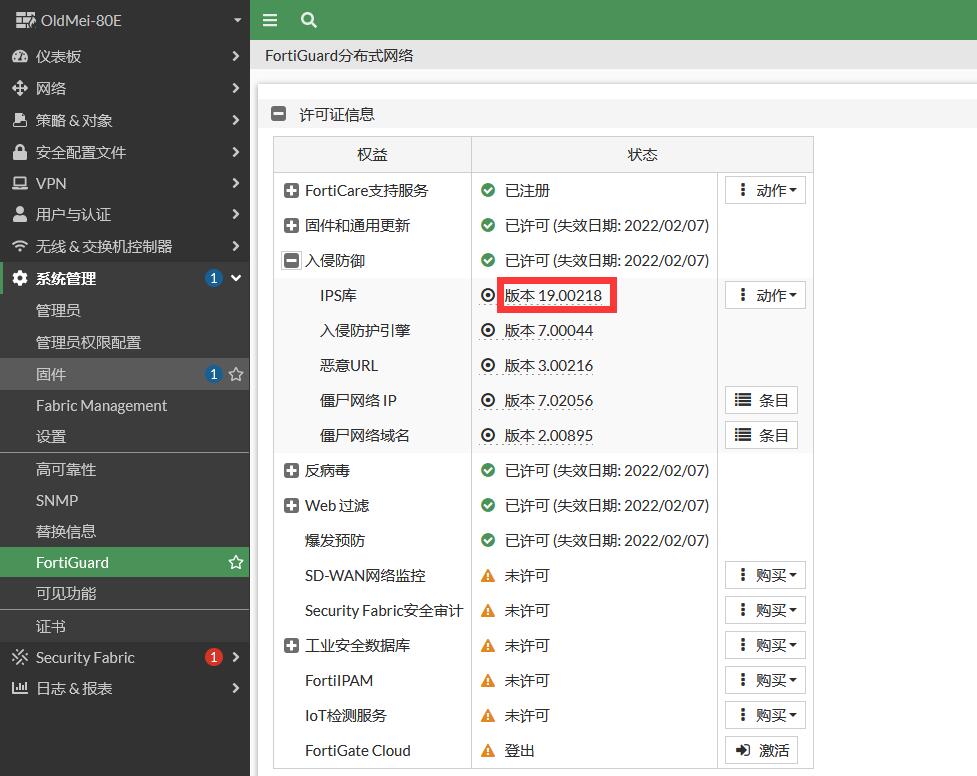Open 购买 dropdown for Security Fabric安全审计

pyautogui.click(x=765, y=610)
